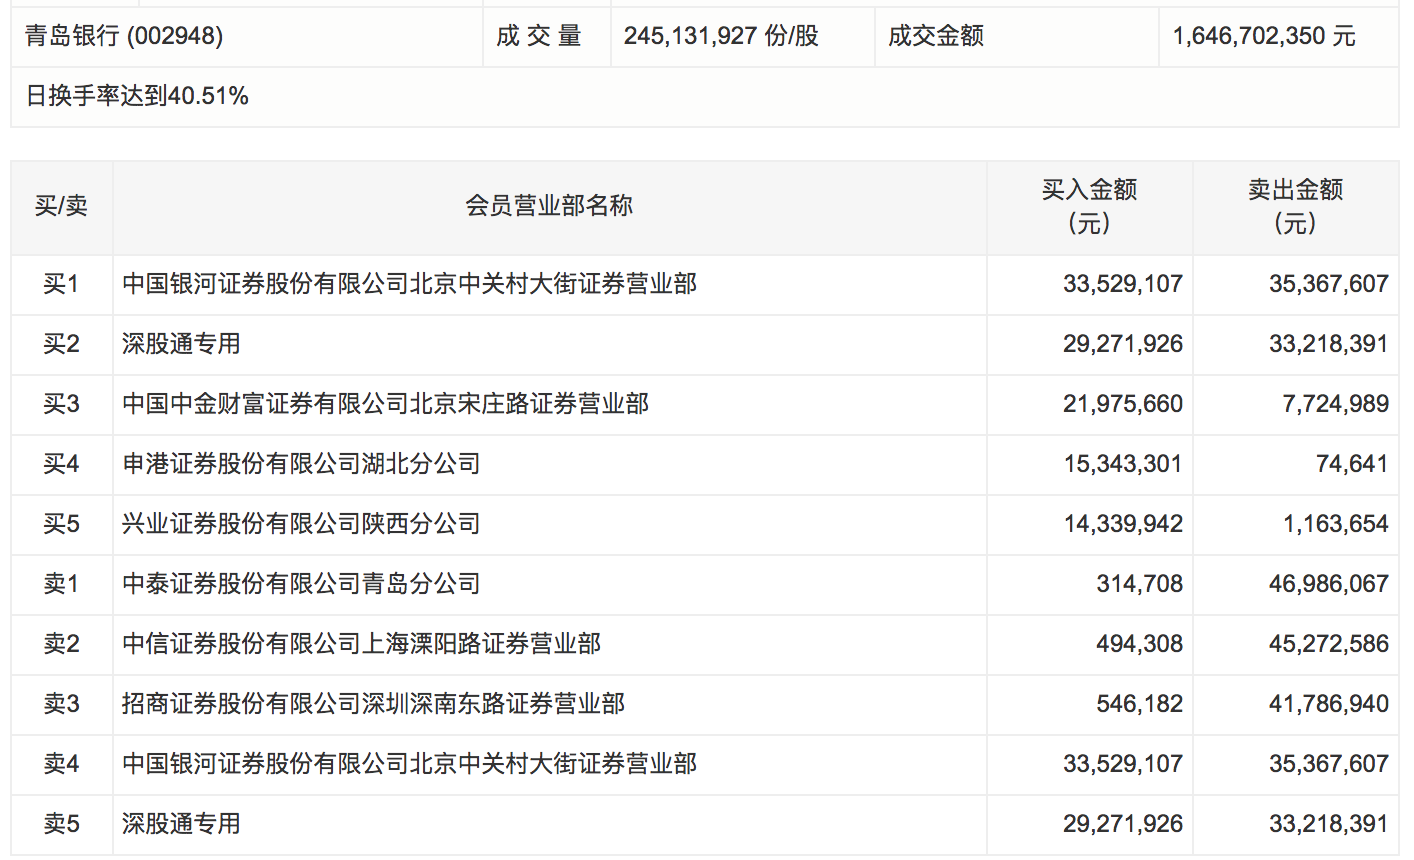Click 中国银河证券 branch name in 卖4 row
The image size is (1414, 860).
click(x=410, y=764)
